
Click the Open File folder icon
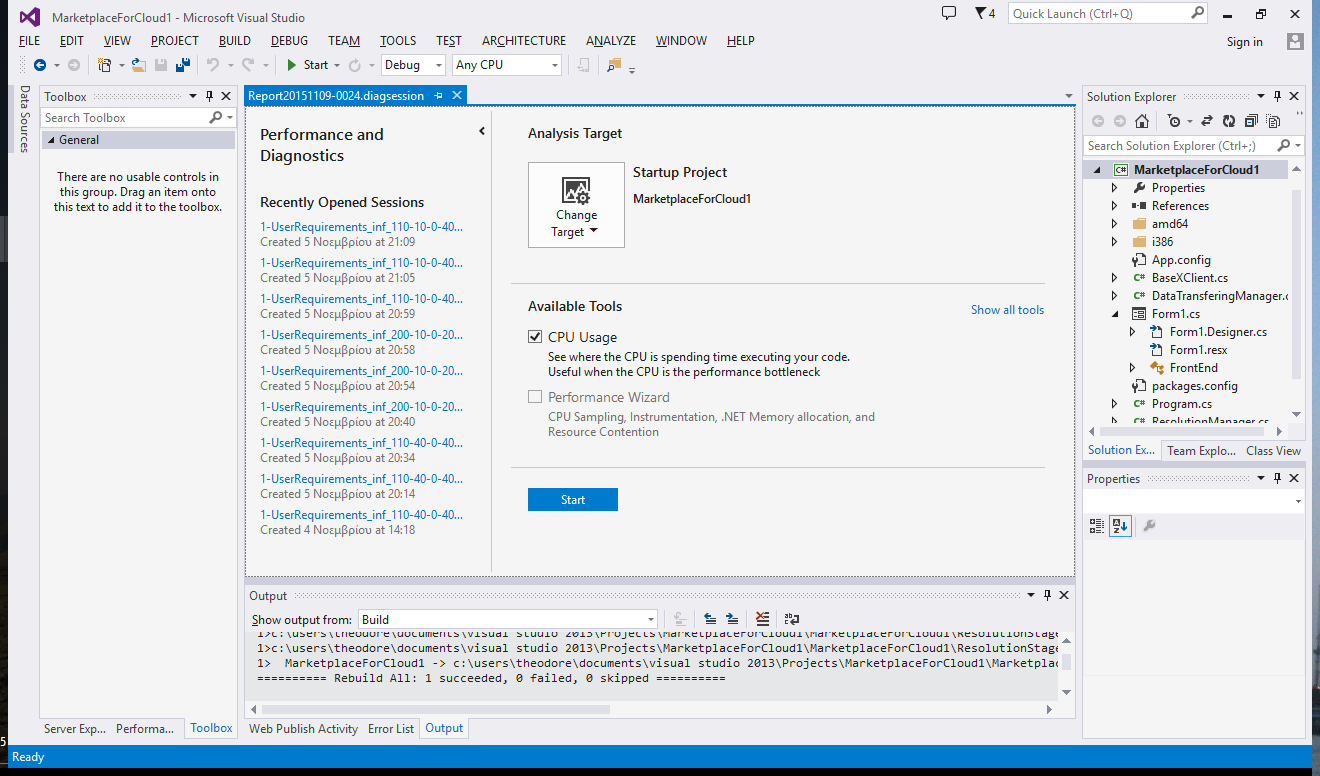(139, 65)
